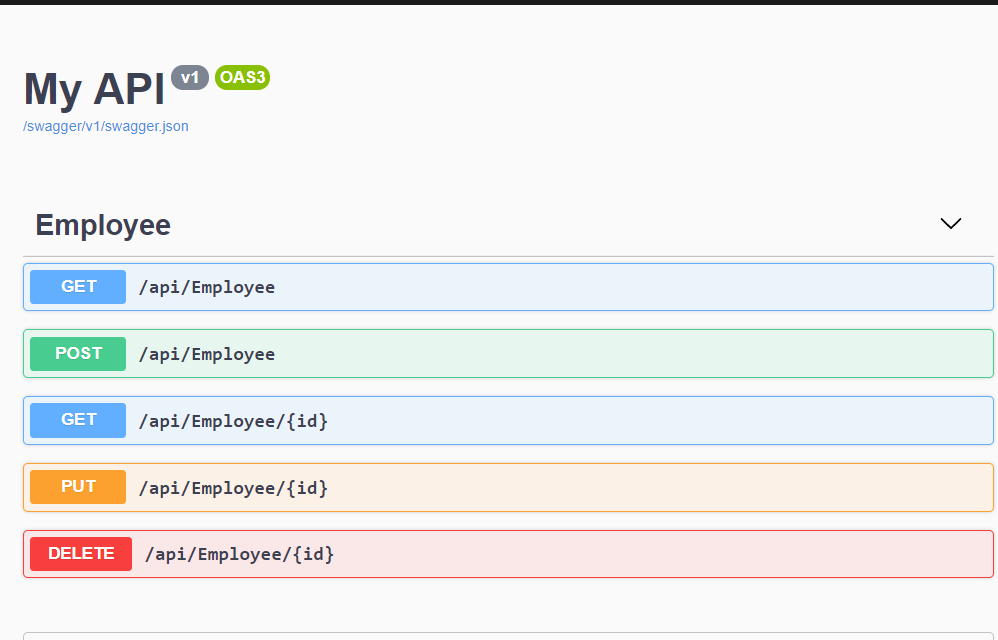
Task: Click the /api/Employee/{id} path in GET row
Action: tap(233, 421)
